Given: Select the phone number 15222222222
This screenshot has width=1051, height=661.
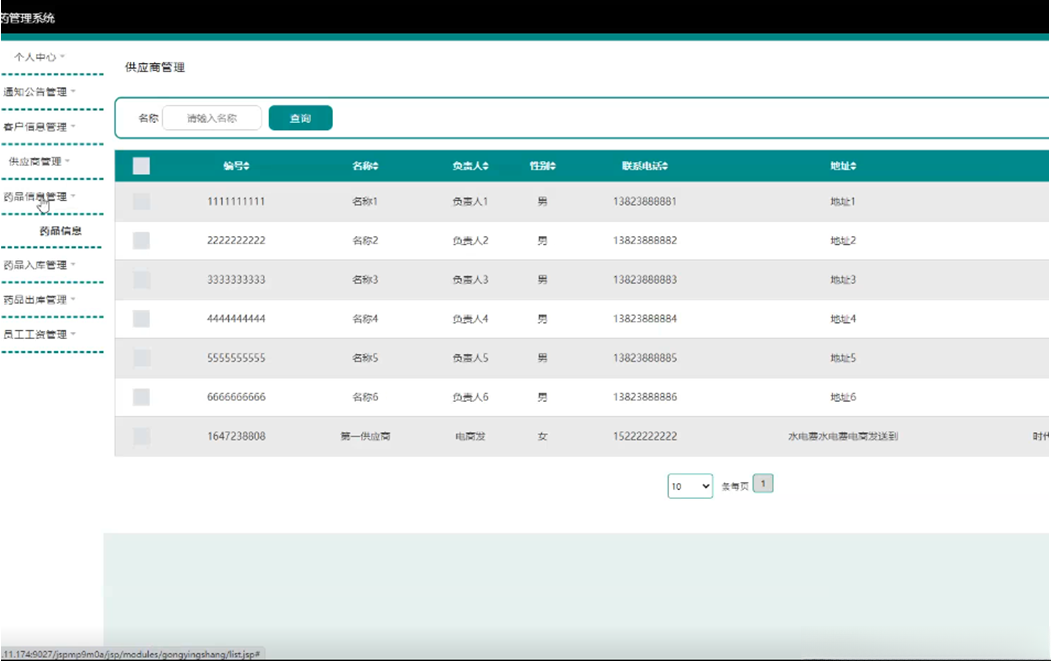Looking at the screenshot, I should coord(645,436).
